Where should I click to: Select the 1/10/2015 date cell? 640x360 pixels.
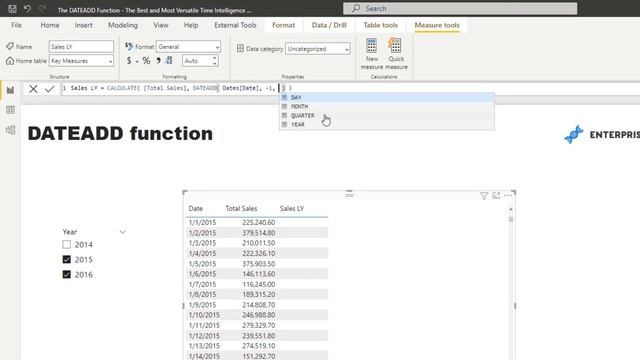click(x=204, y=315)
